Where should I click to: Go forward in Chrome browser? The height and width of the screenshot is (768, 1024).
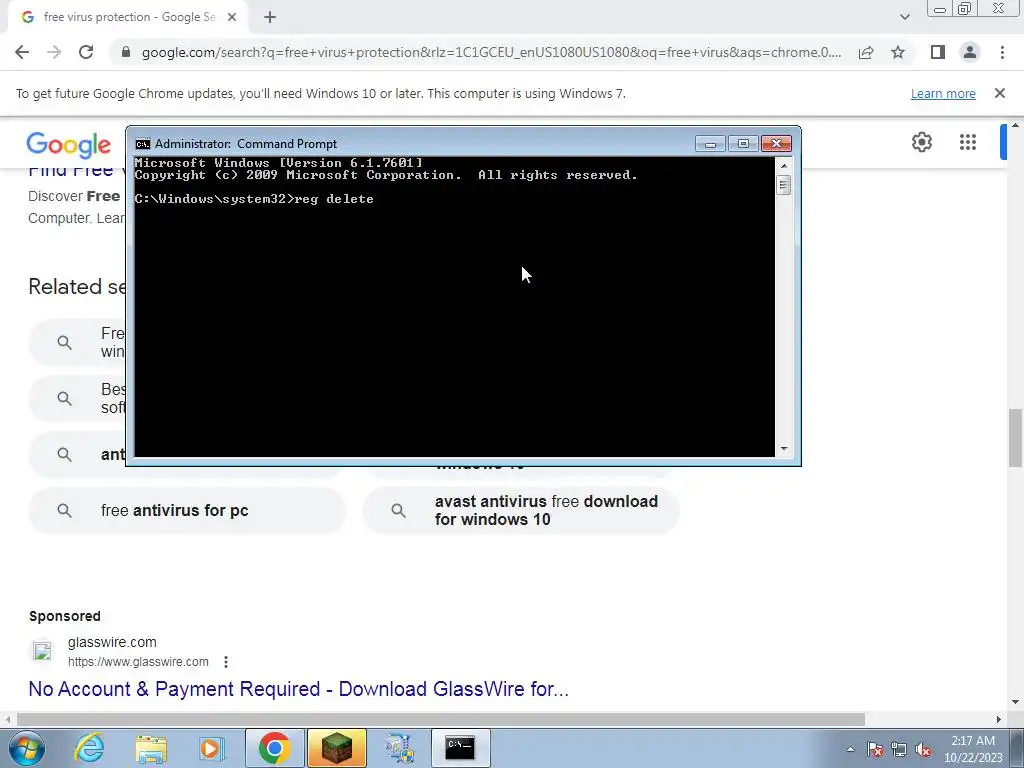pos(54,52)
